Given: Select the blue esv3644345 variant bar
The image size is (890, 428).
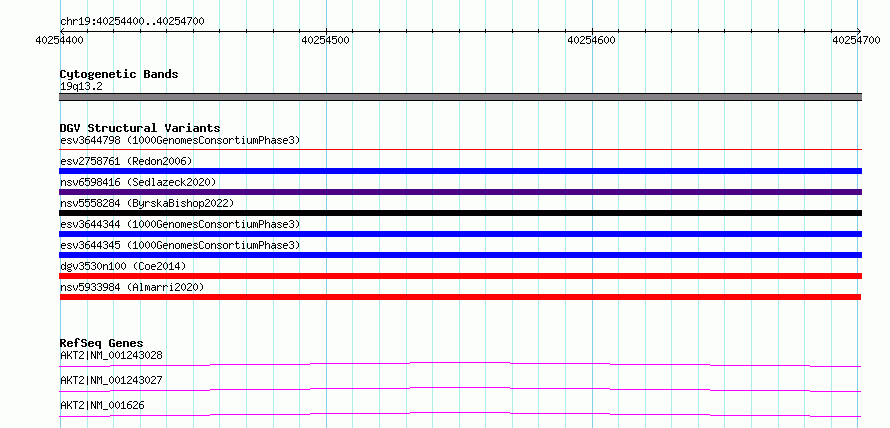Looking at the screenshot, I should (460, 255).
